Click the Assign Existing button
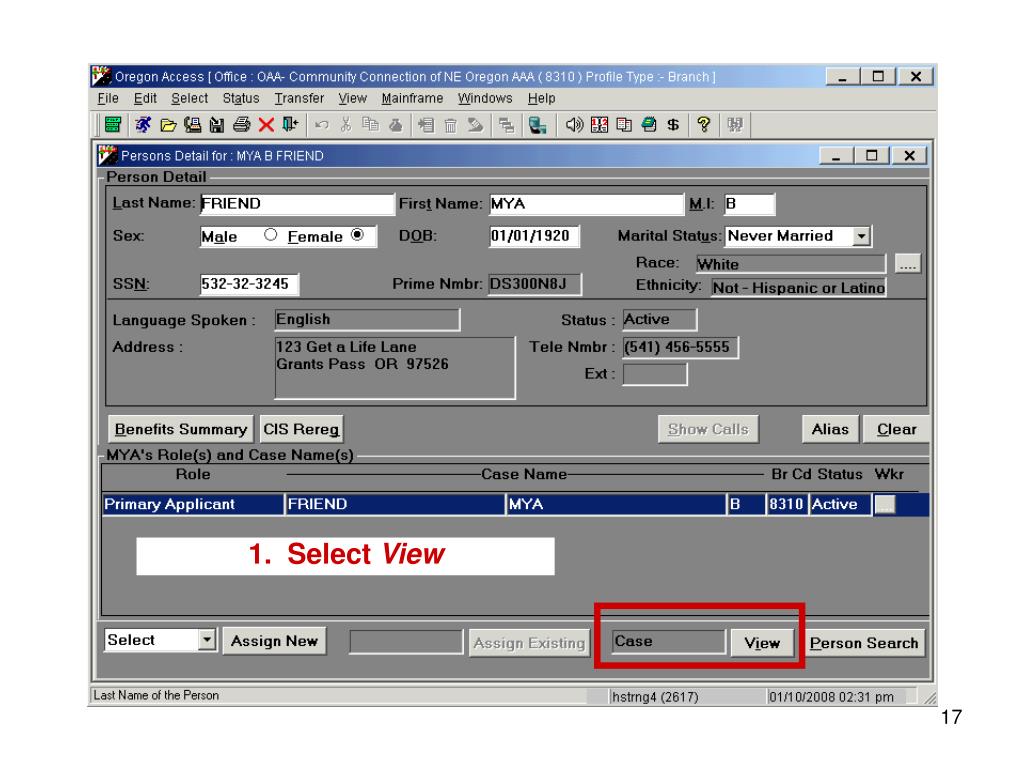The width and height of the screenshot is (1024, 768). click(x=529, y=643)
